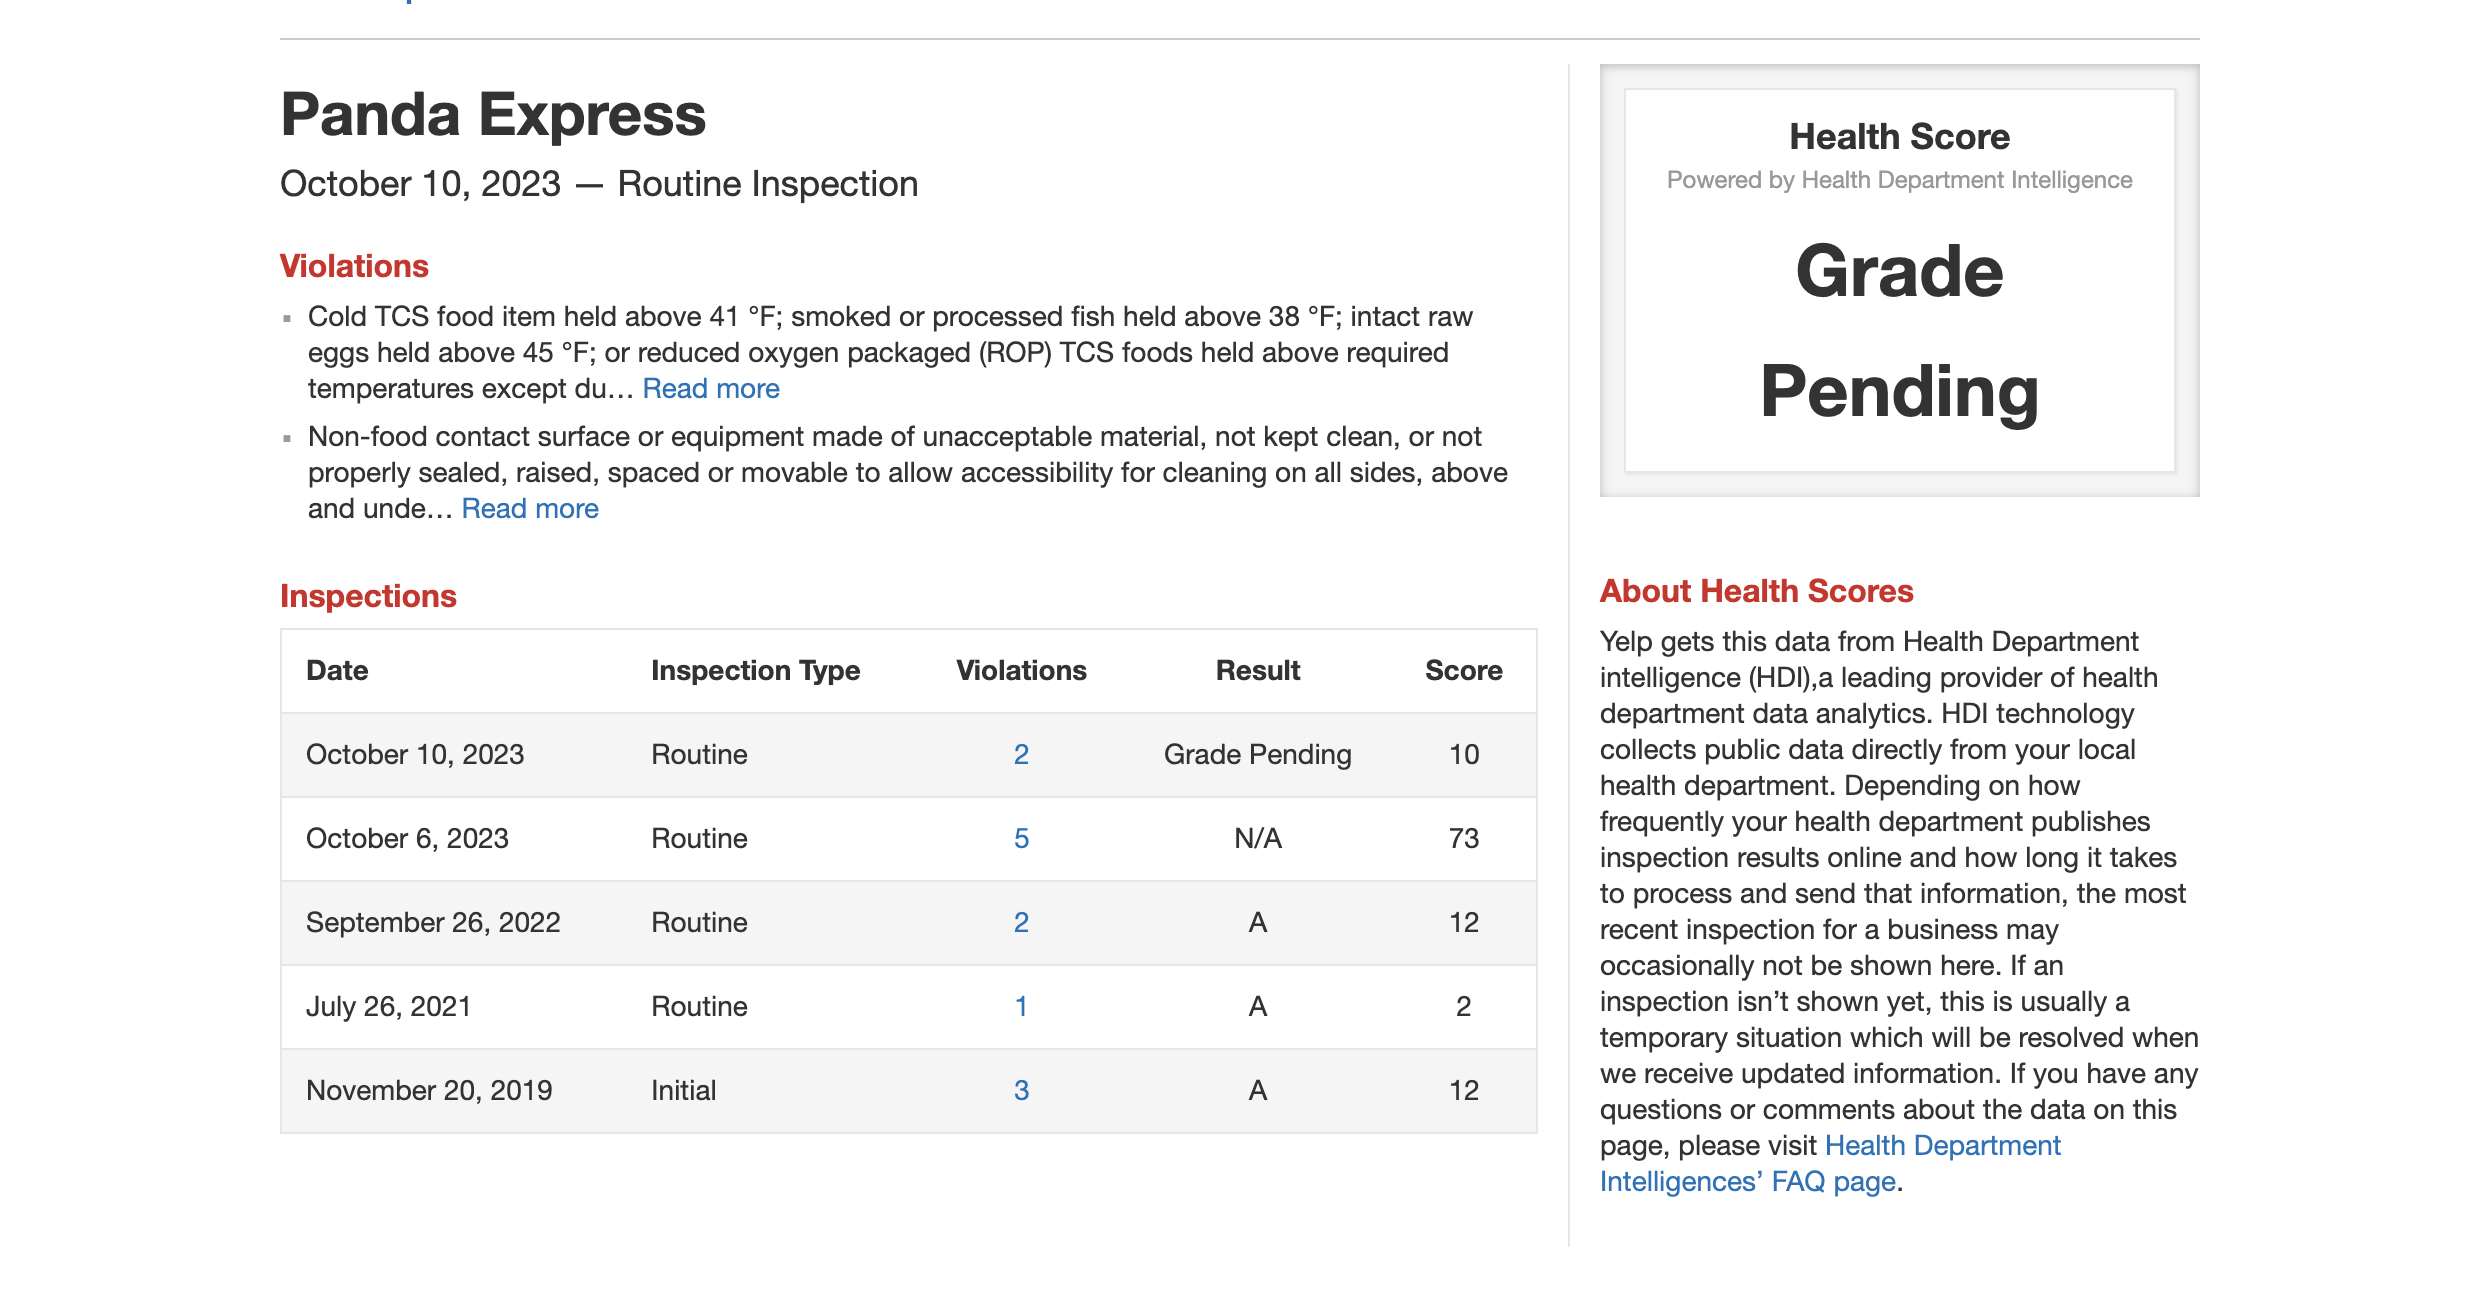Click the Result column header
This screenshot has width=2484, height=1312.
1257,671
